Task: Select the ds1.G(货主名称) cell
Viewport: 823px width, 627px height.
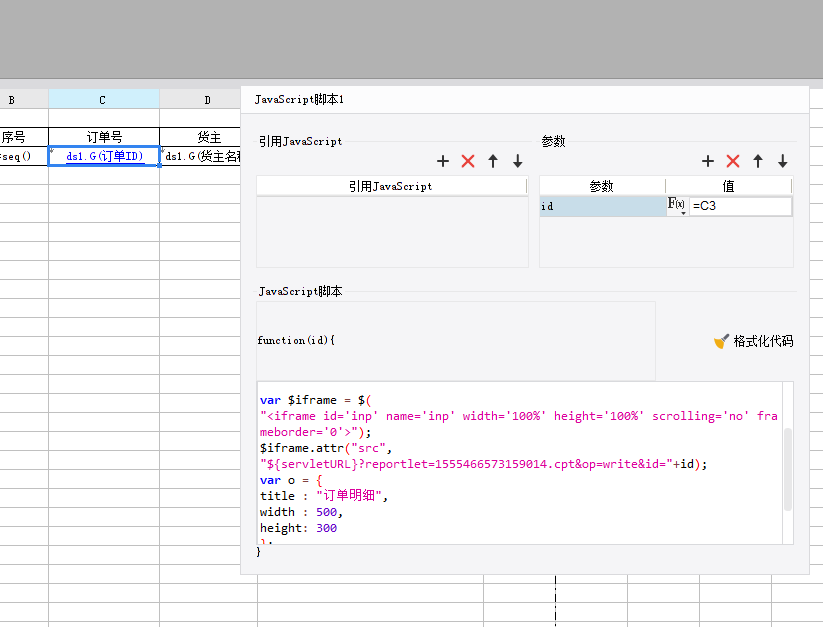Action: (x=201, y=156)
